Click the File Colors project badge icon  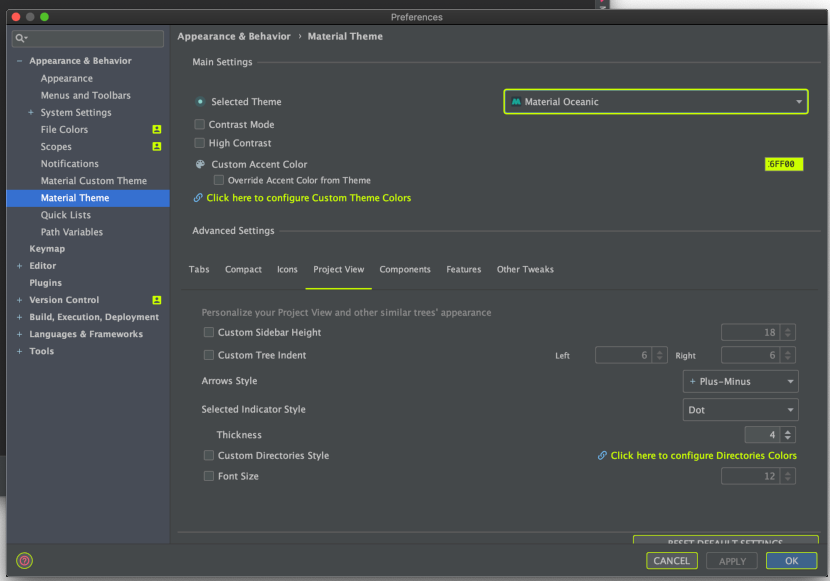click(157, 130)
